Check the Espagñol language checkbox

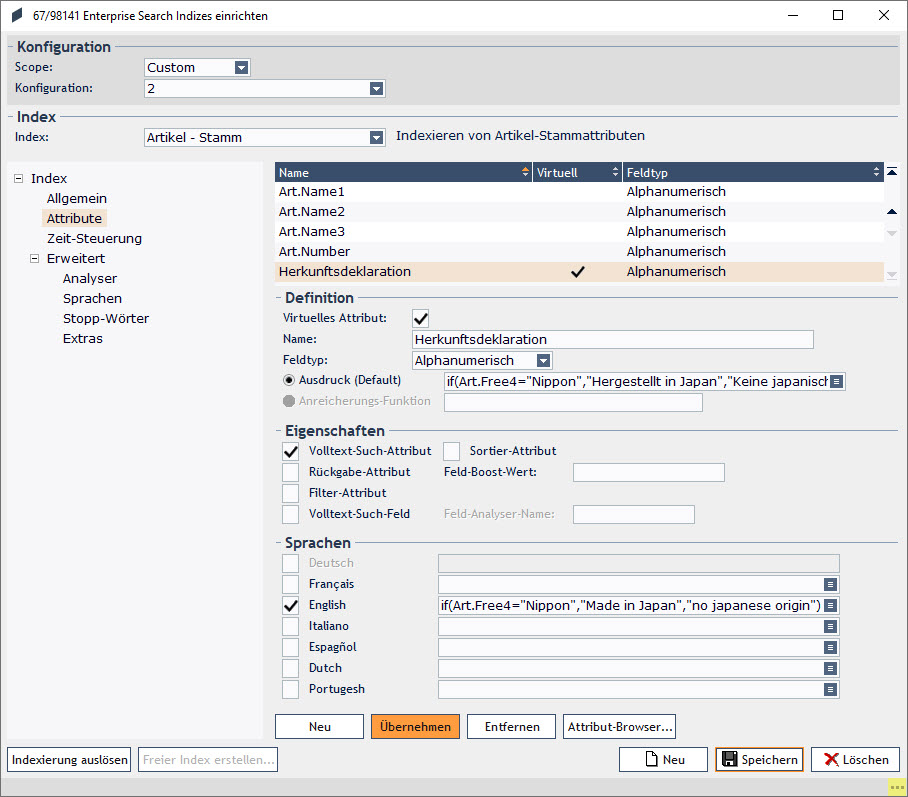[291, 647]
